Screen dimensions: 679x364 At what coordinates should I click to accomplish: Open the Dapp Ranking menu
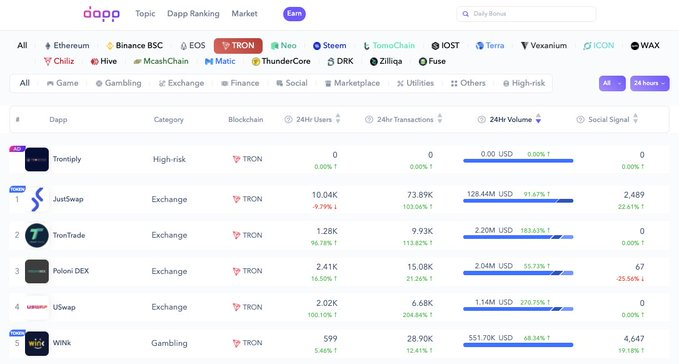click(193, 14)
